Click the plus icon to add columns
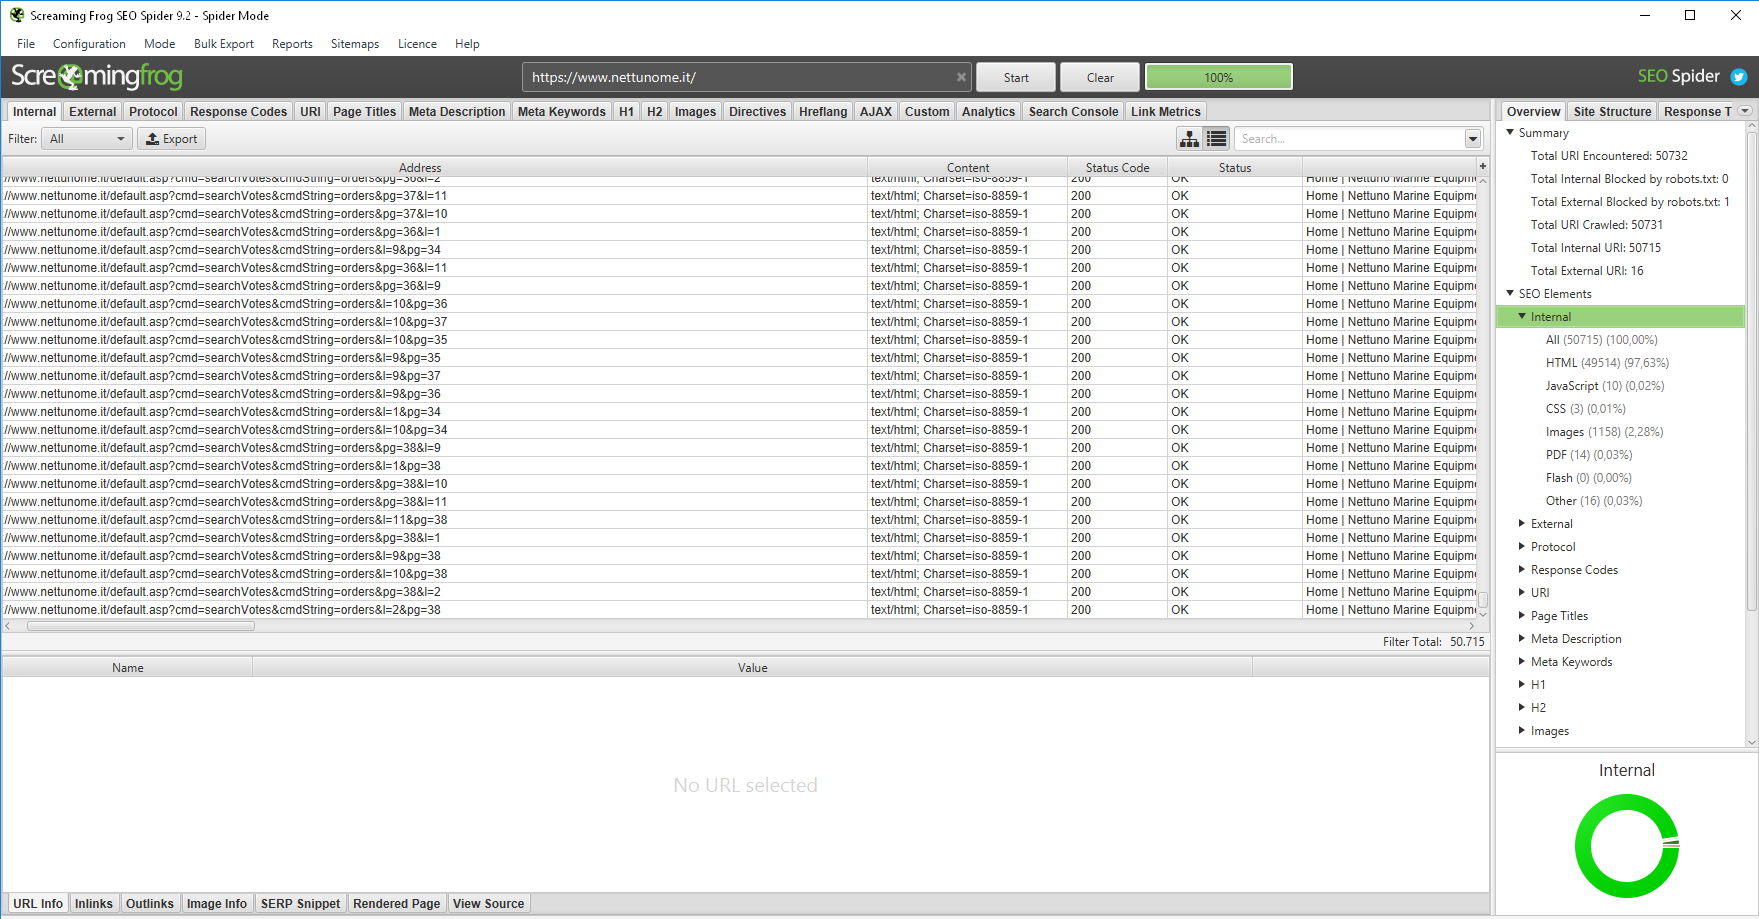The height and width of the screenshot is (919, 1759). pyautogui.click(x=1483, y=166)
